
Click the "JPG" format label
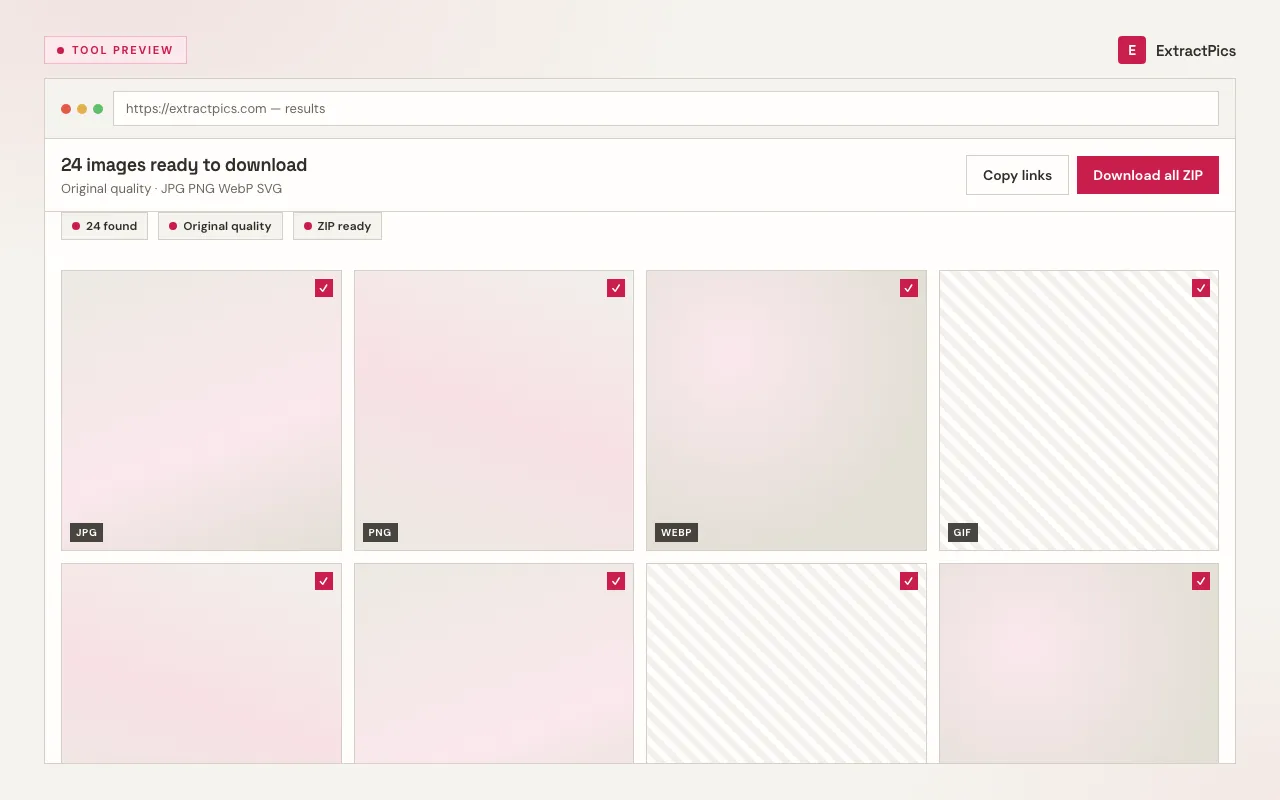tap(87, 533)
